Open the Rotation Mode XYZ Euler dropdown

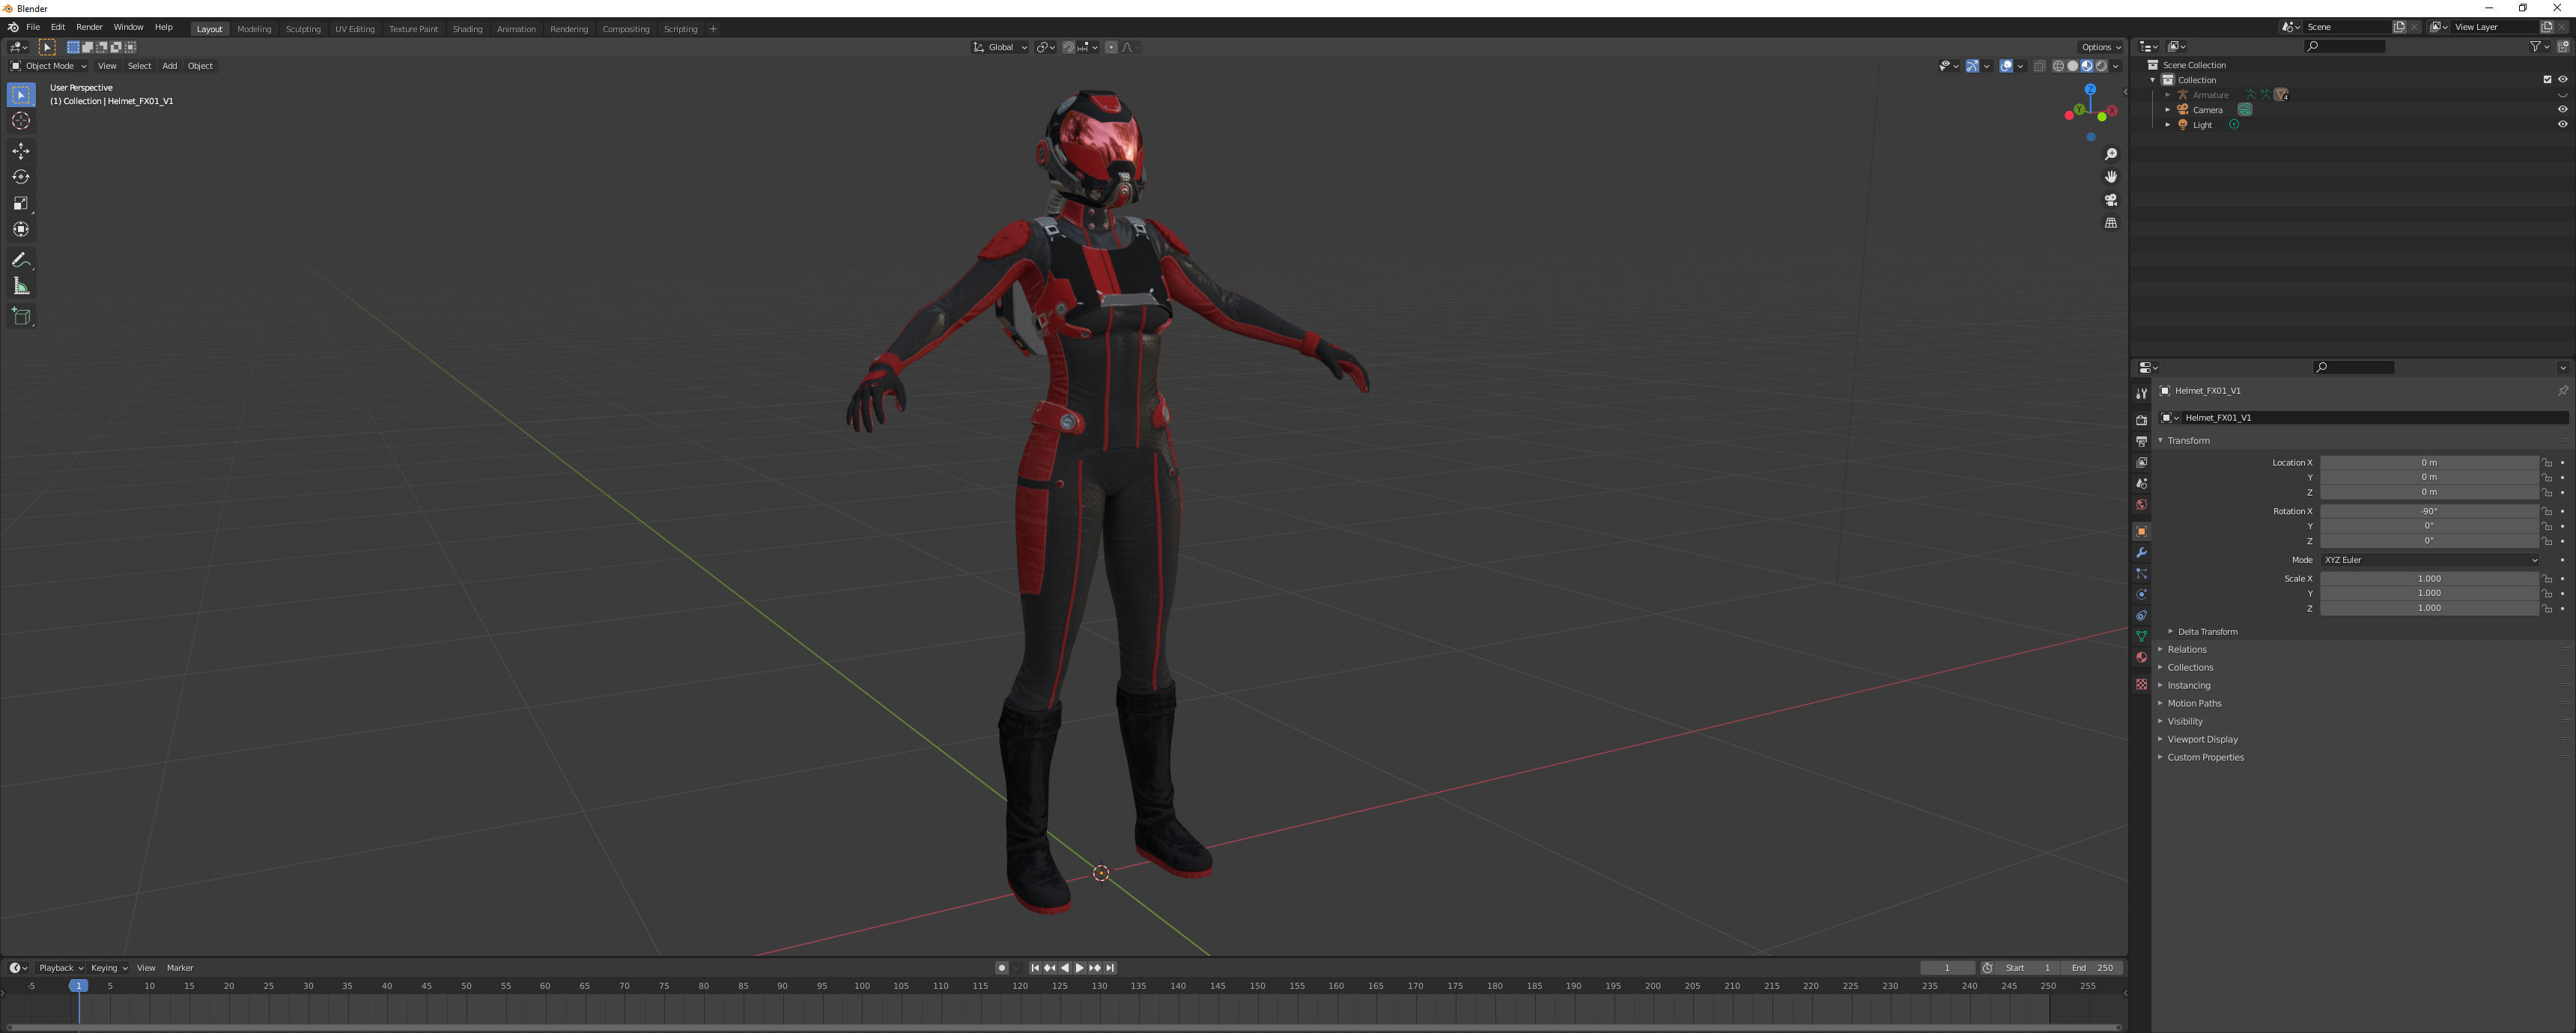pos(2429,560)
